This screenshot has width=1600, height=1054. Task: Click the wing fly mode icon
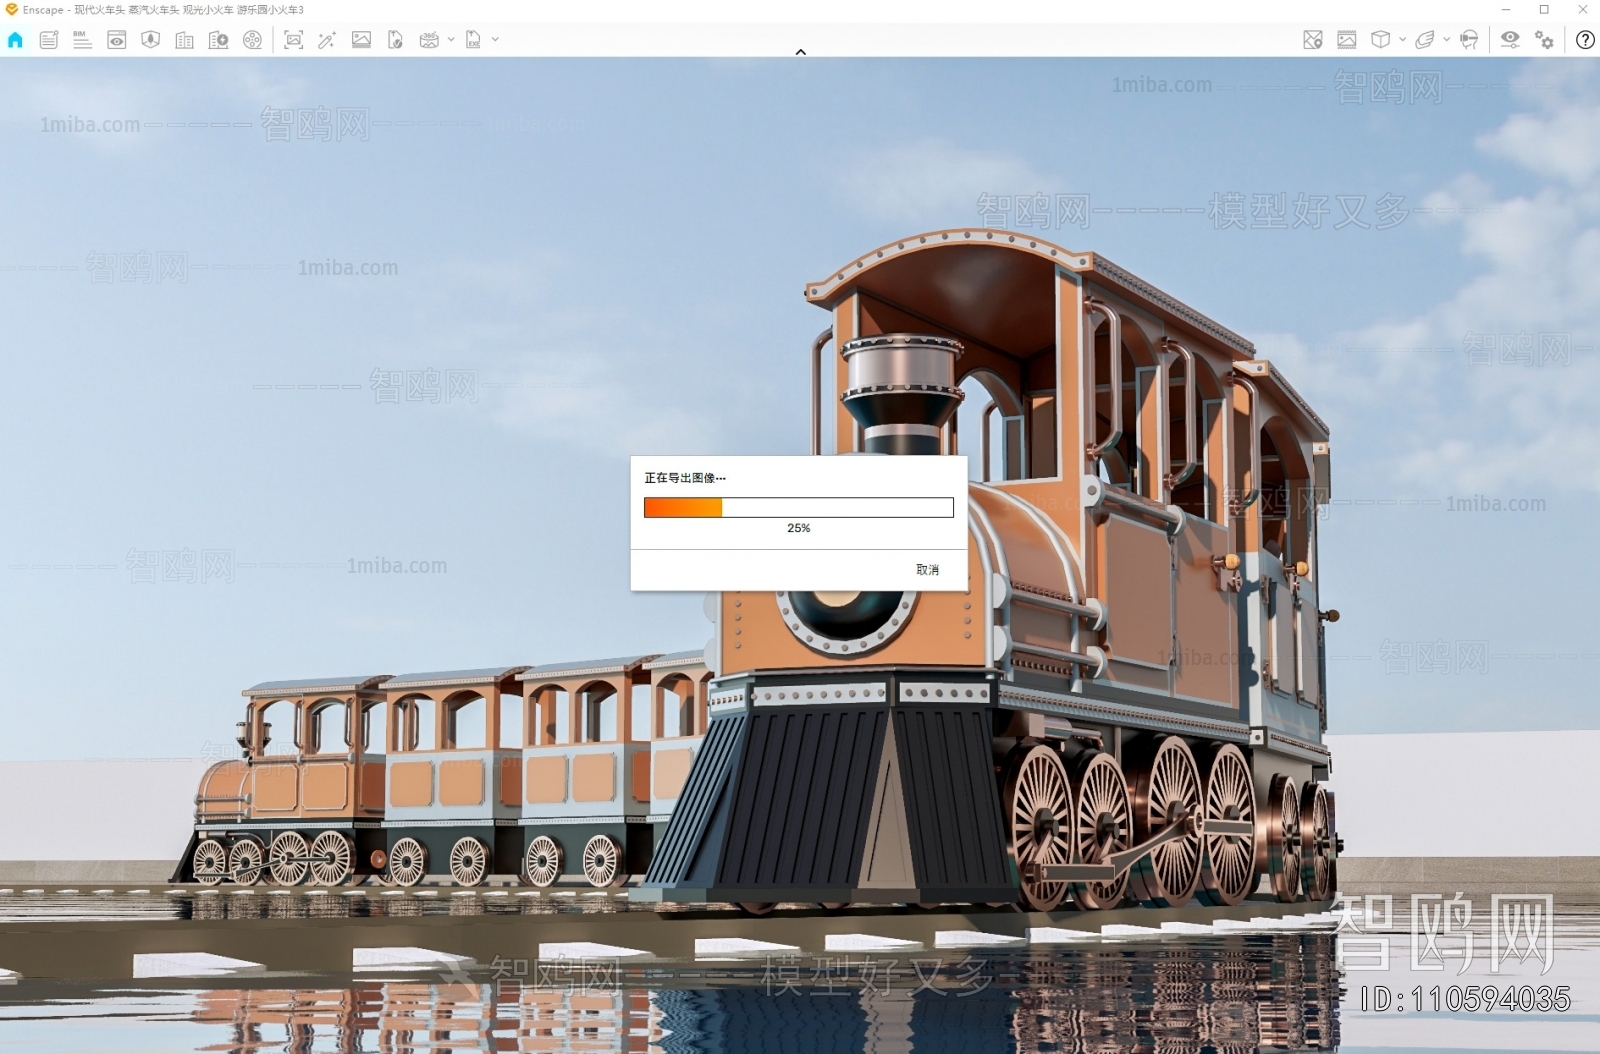(1425, 40)
